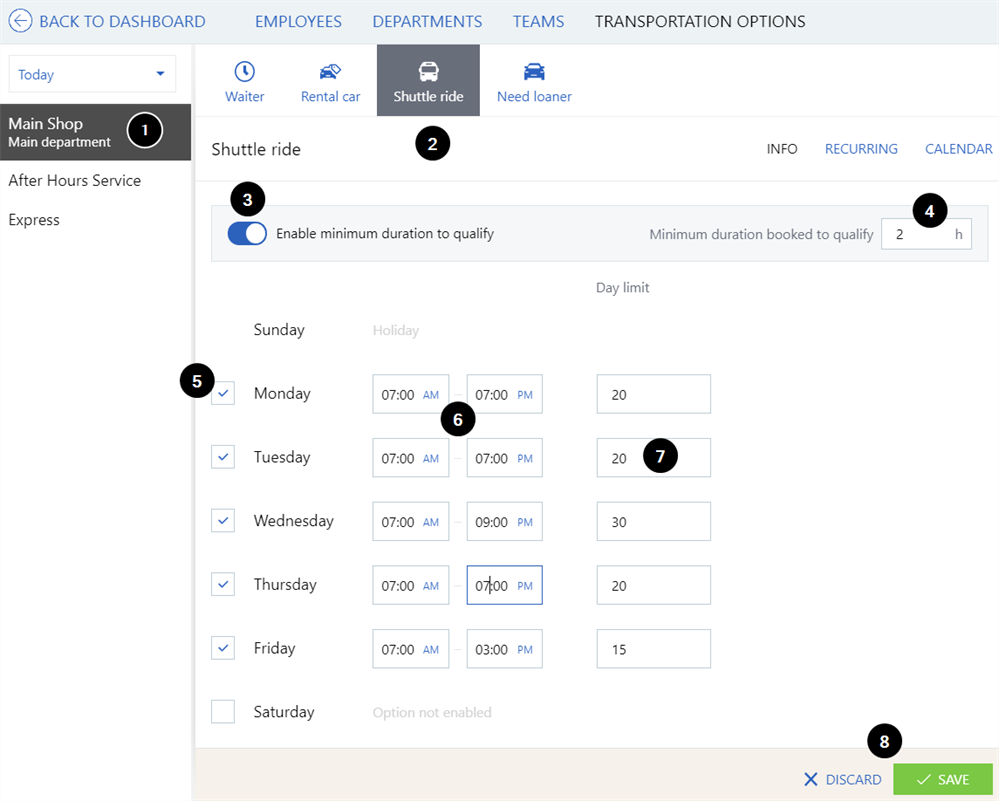Click the minimum duration hours input field
The height and width of the screenshot is (801, 999).
pos(926,233)
